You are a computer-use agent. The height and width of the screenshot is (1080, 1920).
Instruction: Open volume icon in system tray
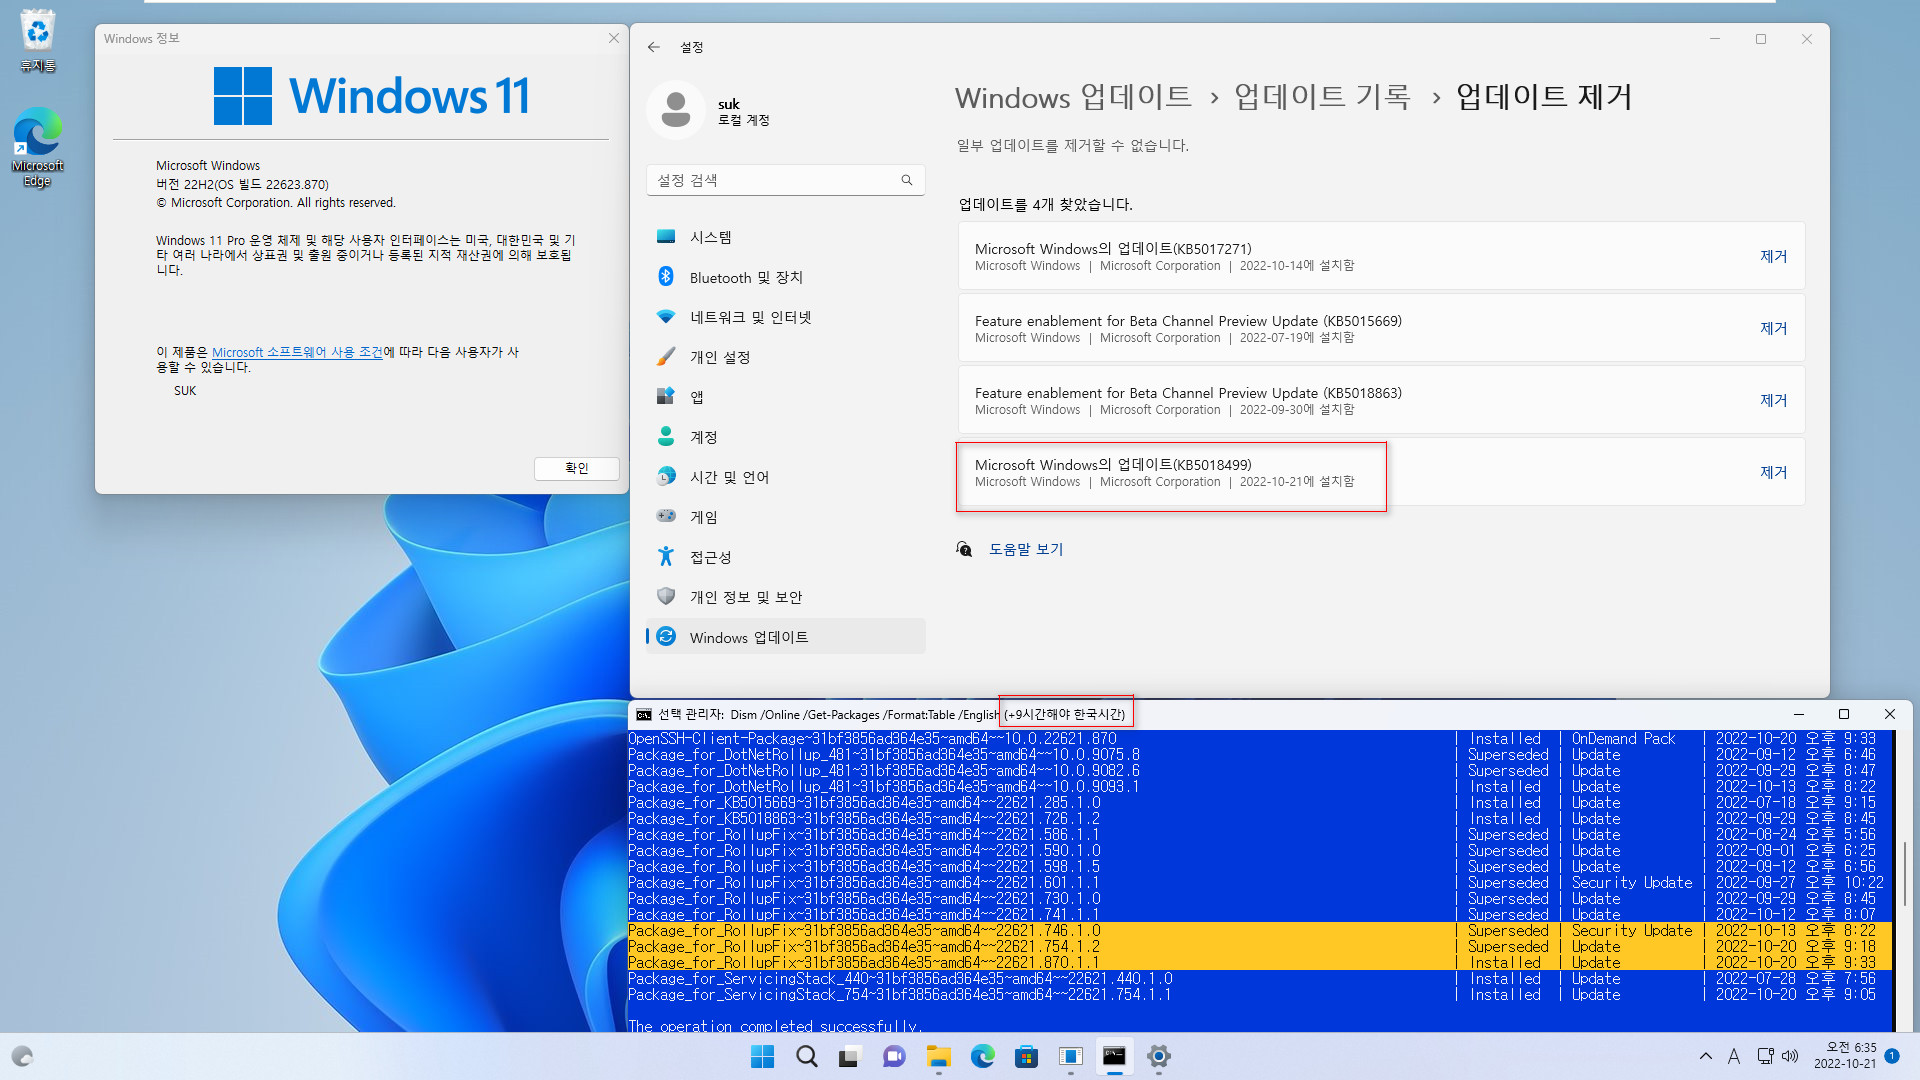[1790, 1056]
